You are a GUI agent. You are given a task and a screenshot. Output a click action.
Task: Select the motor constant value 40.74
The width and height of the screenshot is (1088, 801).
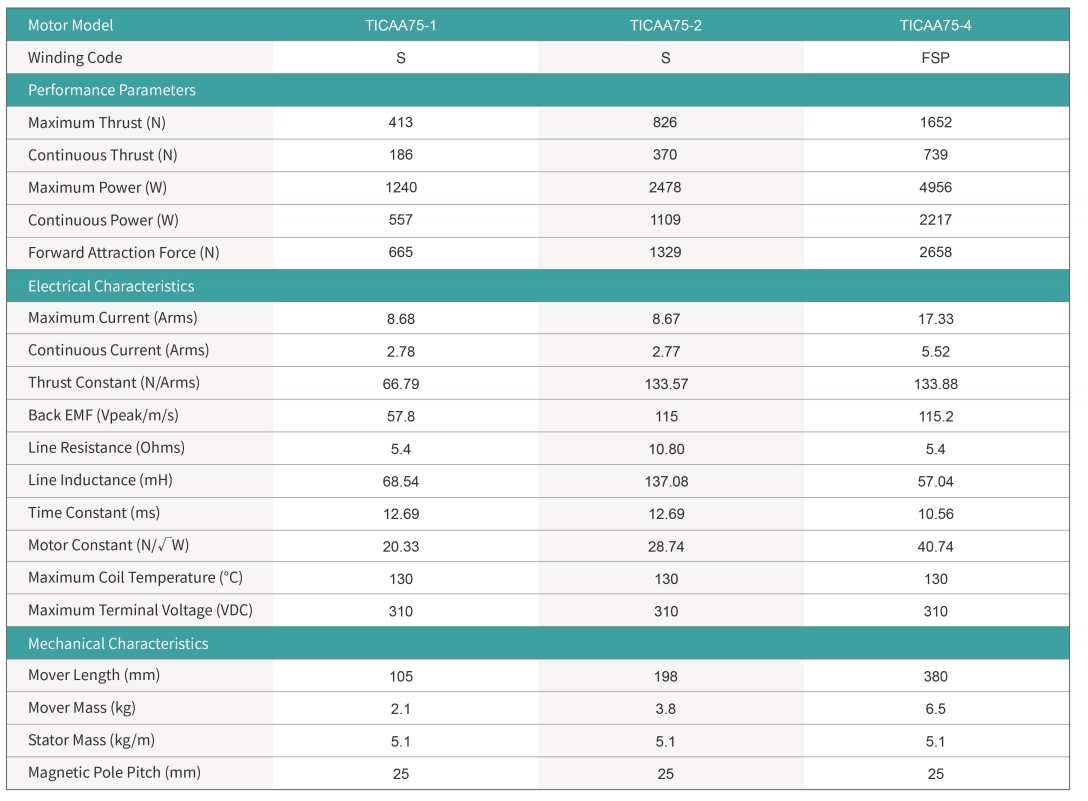click(935, 546)
